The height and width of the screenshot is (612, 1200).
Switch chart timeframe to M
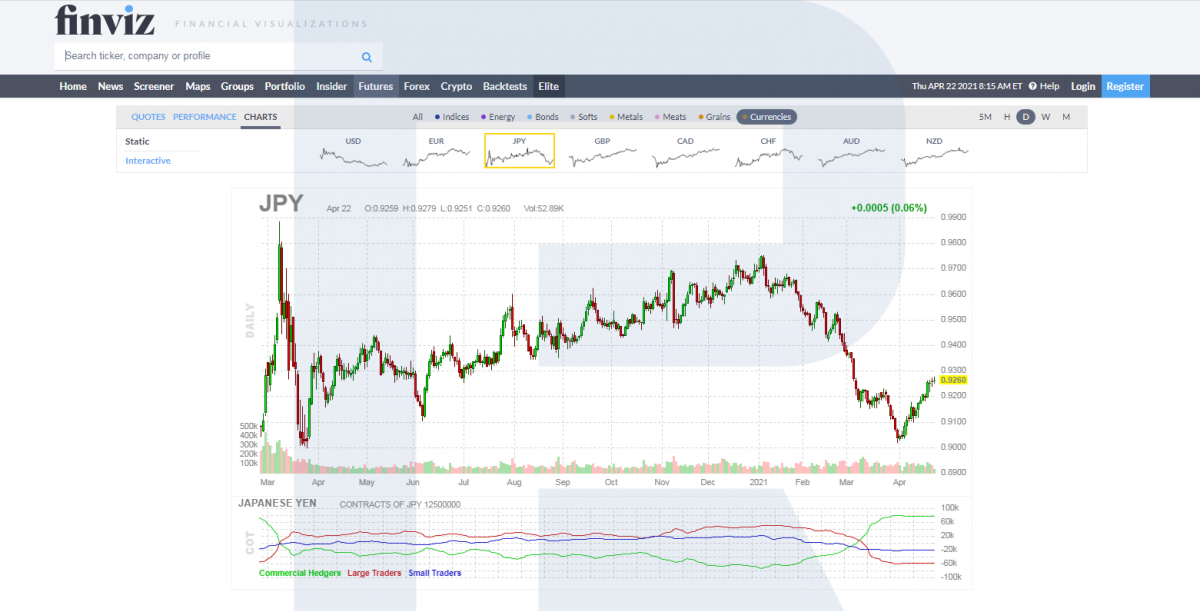pos(1066,117)
